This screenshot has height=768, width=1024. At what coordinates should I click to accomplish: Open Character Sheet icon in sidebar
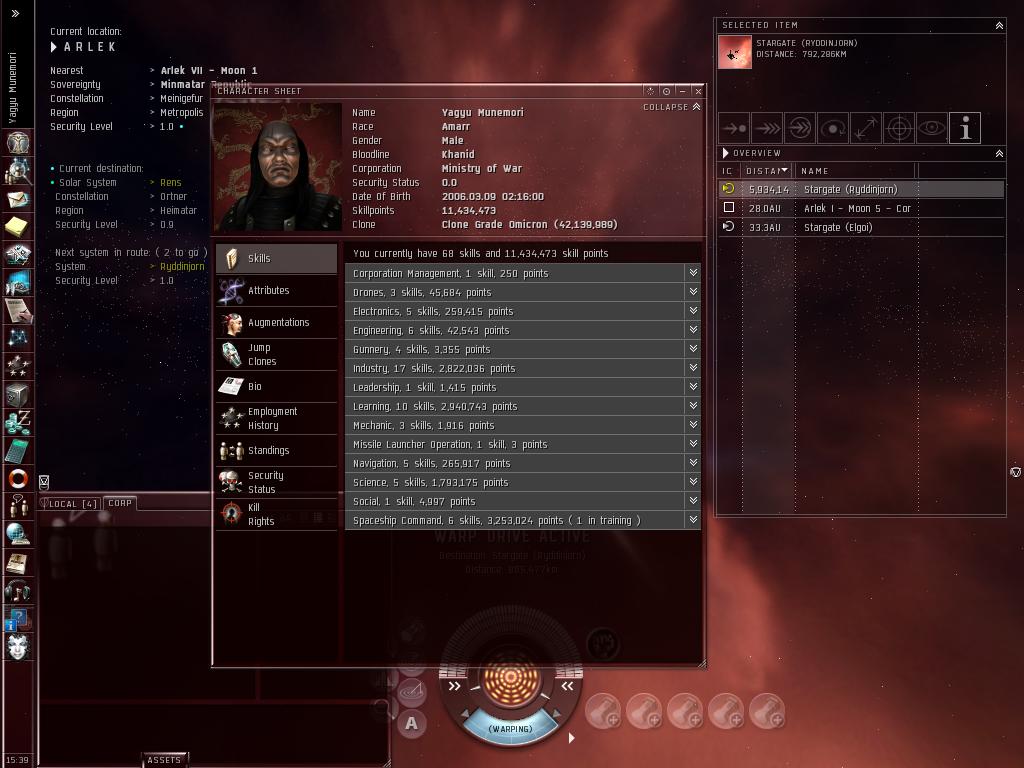coord(18,142)
